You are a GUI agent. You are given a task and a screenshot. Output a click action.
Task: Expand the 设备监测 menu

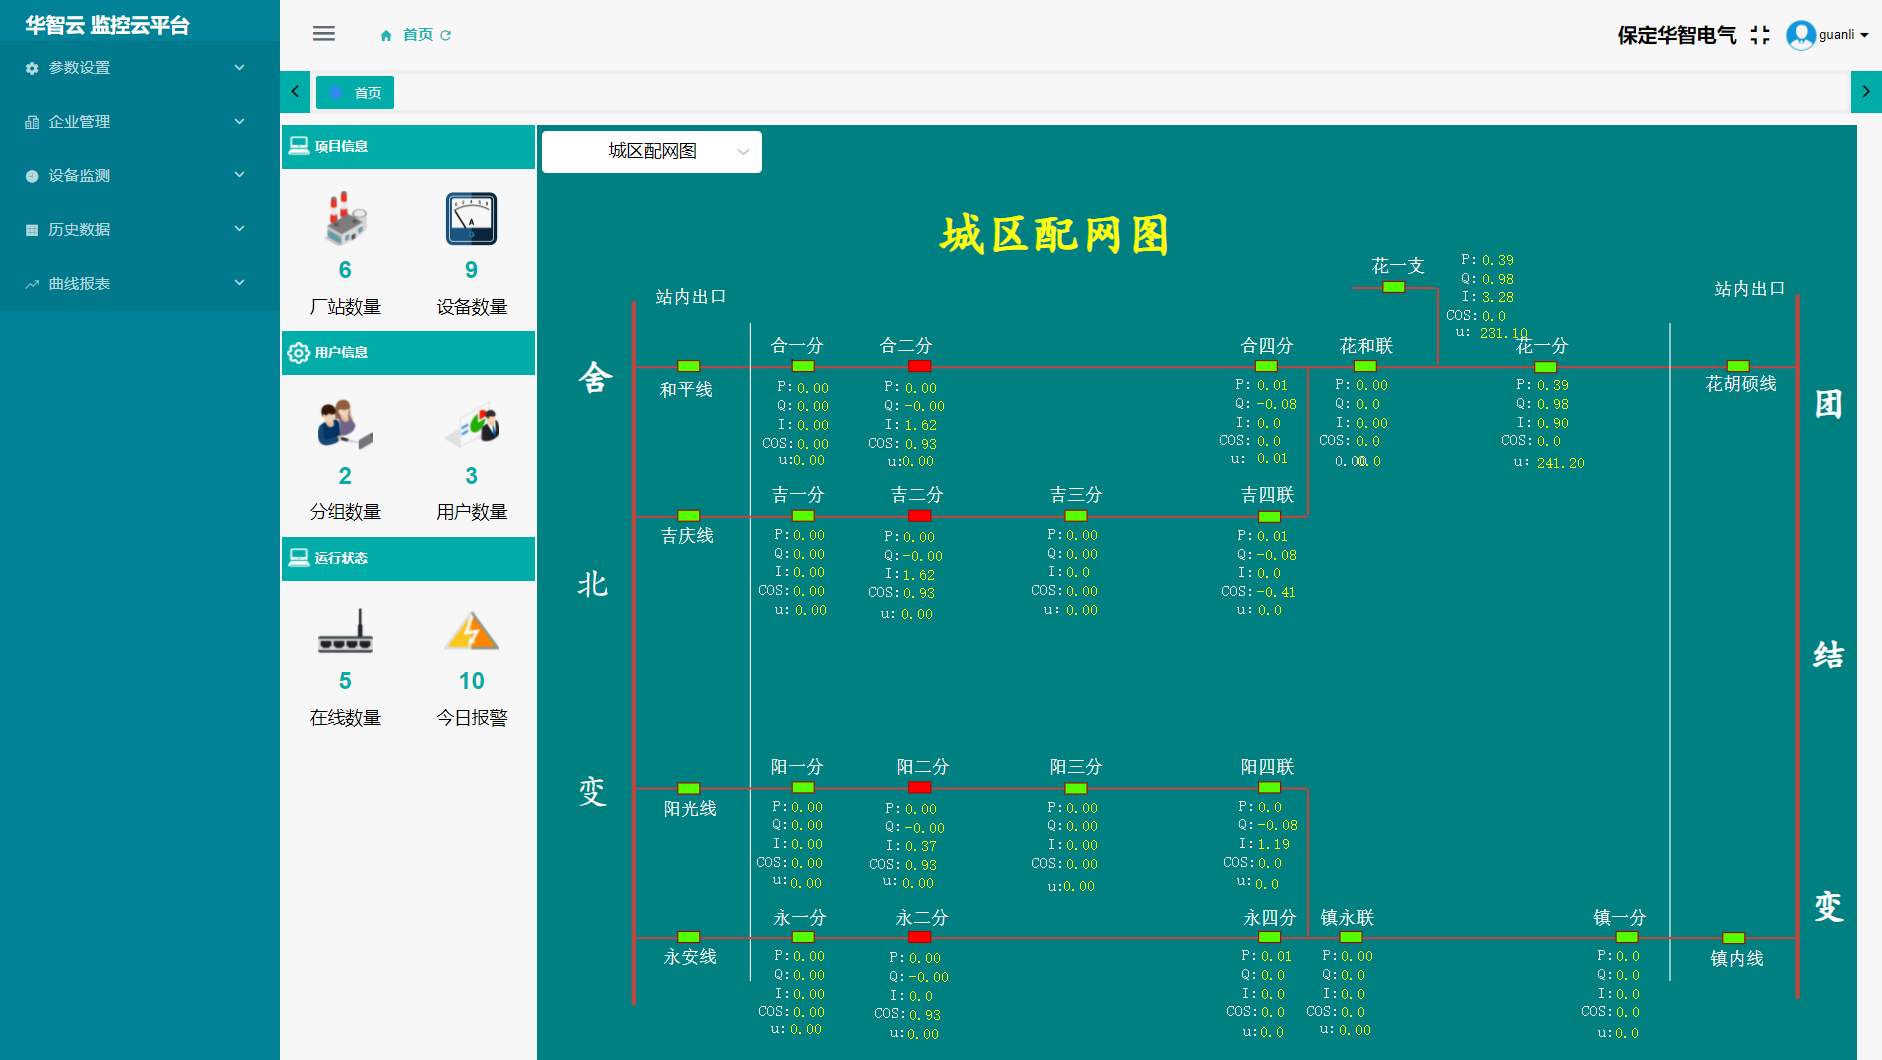coord(140,176)
